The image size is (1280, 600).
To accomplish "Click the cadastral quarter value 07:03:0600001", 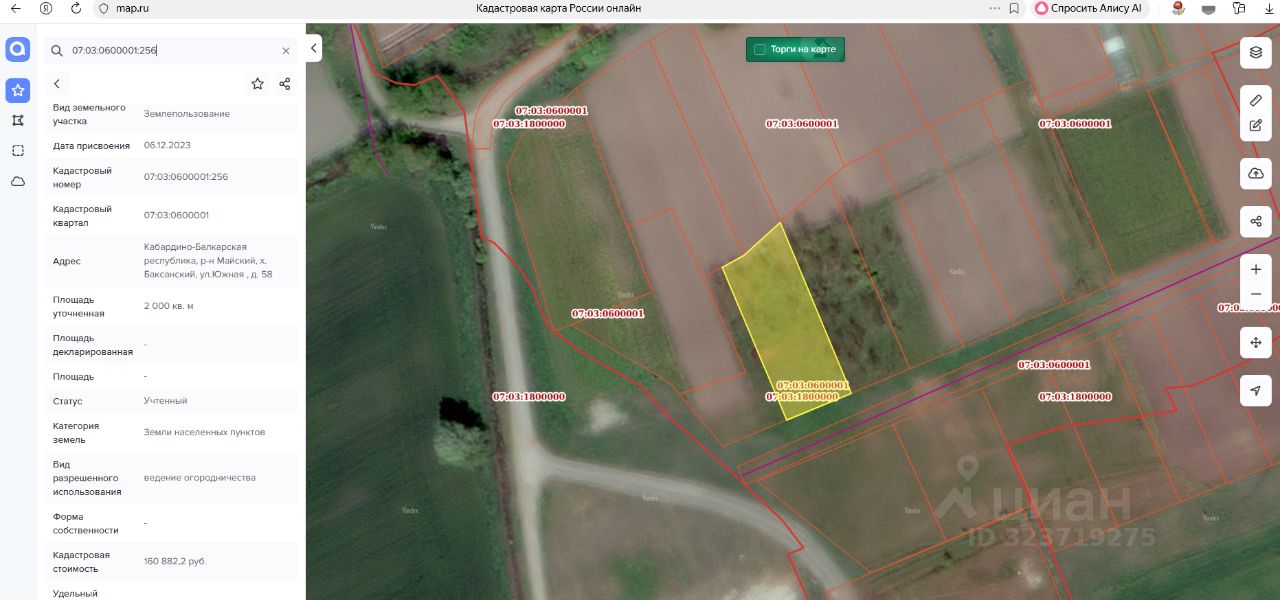I will point(177,215).
